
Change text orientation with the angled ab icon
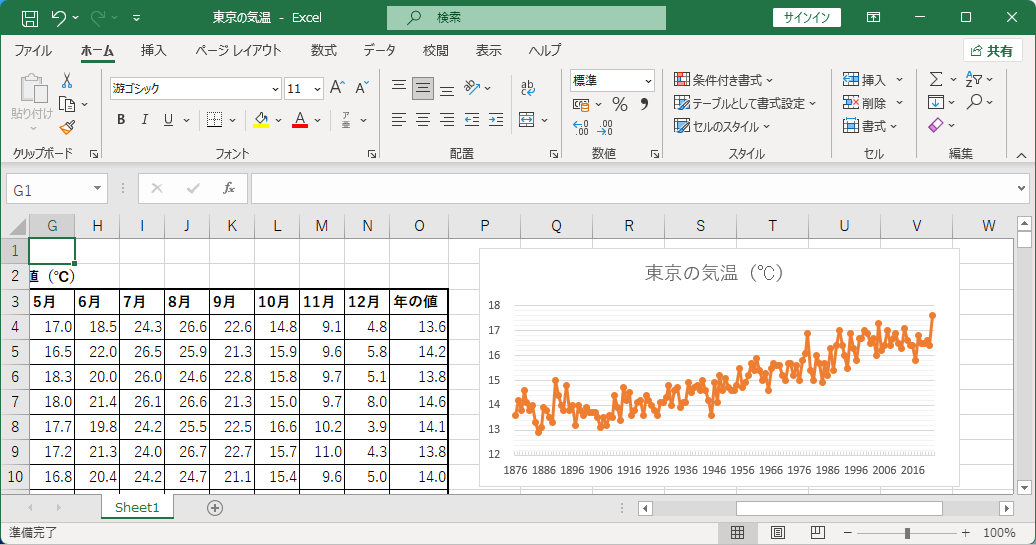[472, 88]
